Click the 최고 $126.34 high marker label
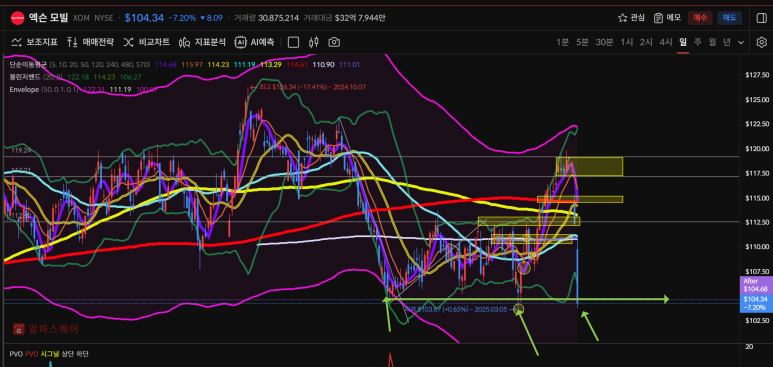773x367 pixels. click(308, 87)
